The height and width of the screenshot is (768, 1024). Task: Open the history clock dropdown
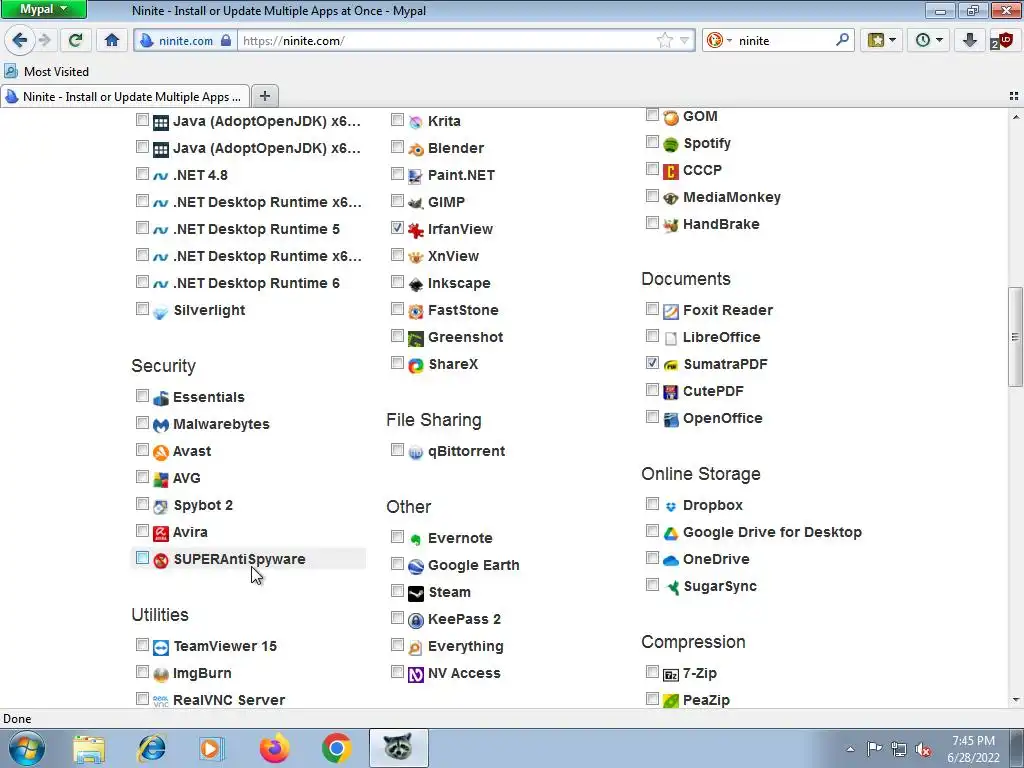[x=929, y=40]
